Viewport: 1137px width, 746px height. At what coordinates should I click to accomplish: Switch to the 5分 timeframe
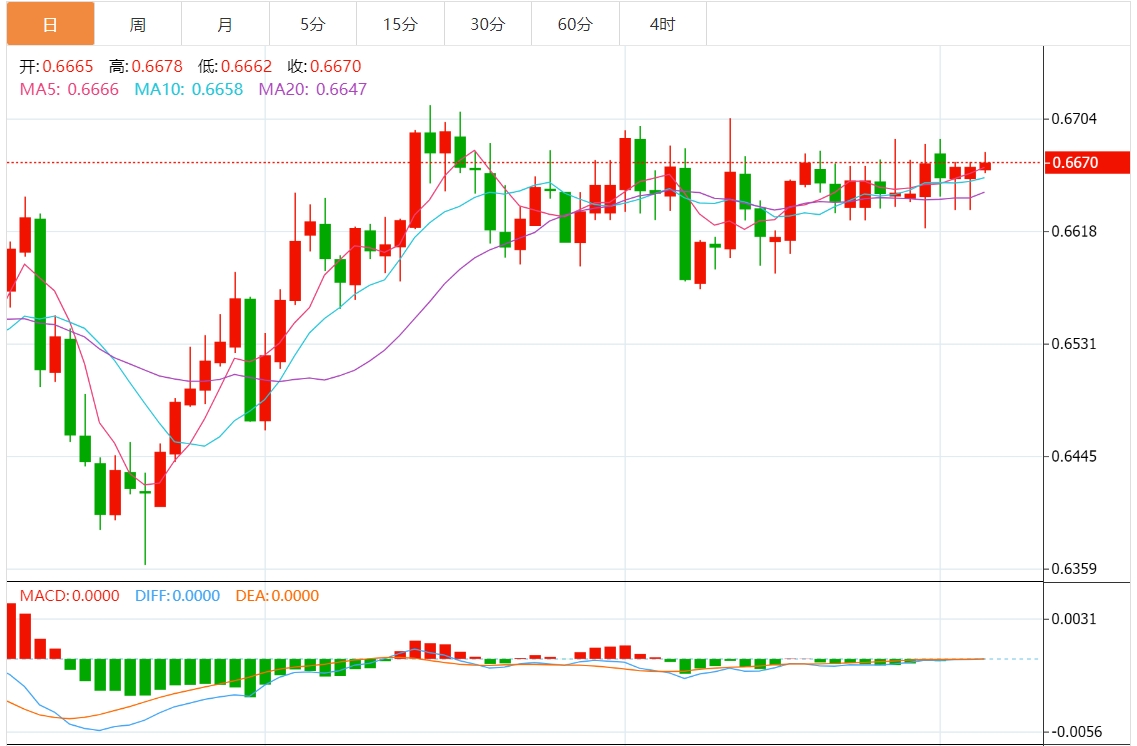[312, 24]
